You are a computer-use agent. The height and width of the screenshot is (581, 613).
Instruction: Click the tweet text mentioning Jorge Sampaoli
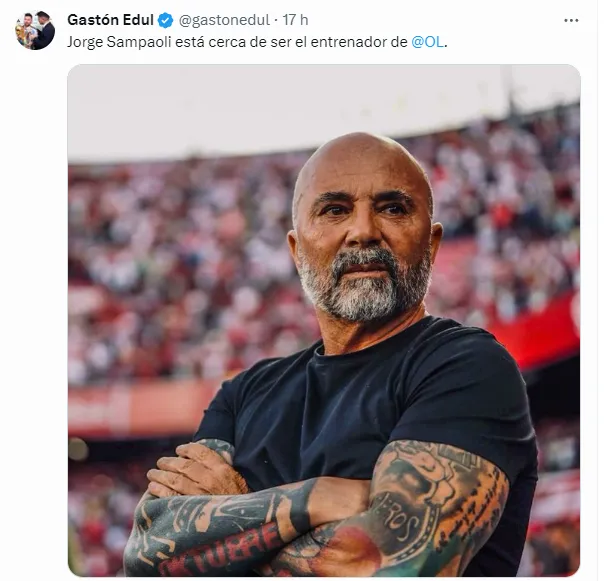(257, 42)
